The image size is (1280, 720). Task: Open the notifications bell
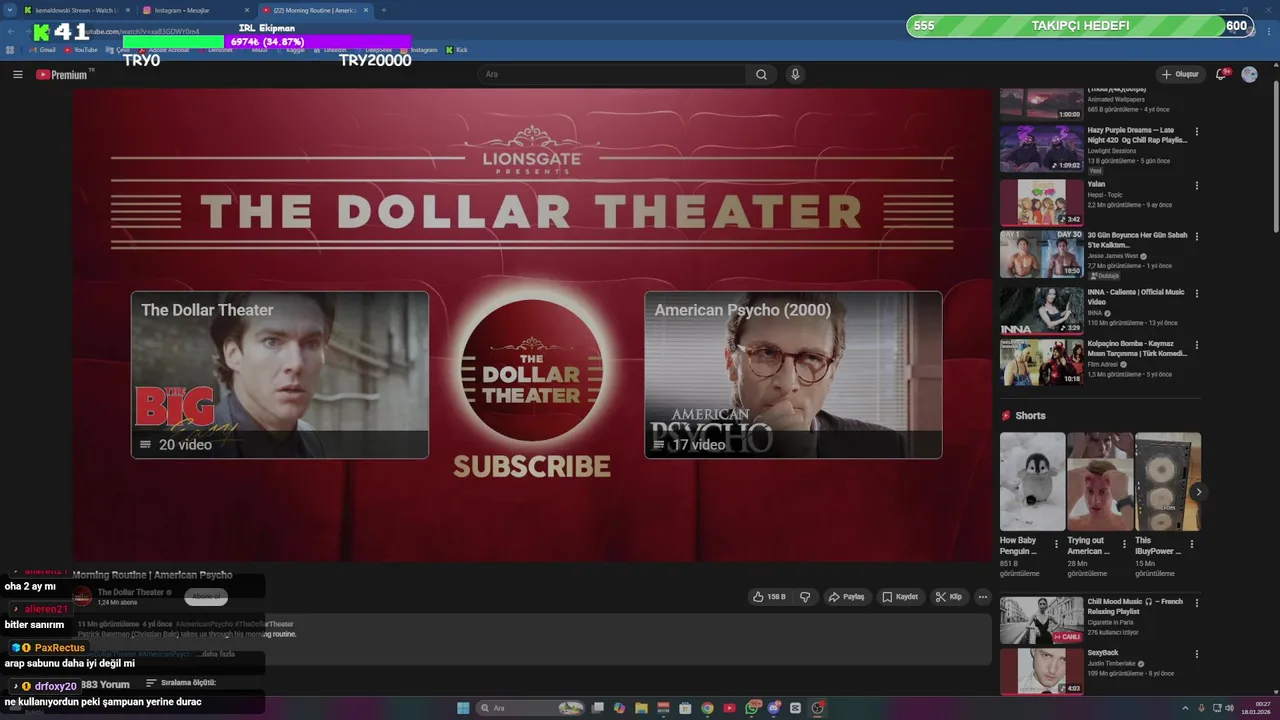pyautogui.click(x=1221, y=74)
